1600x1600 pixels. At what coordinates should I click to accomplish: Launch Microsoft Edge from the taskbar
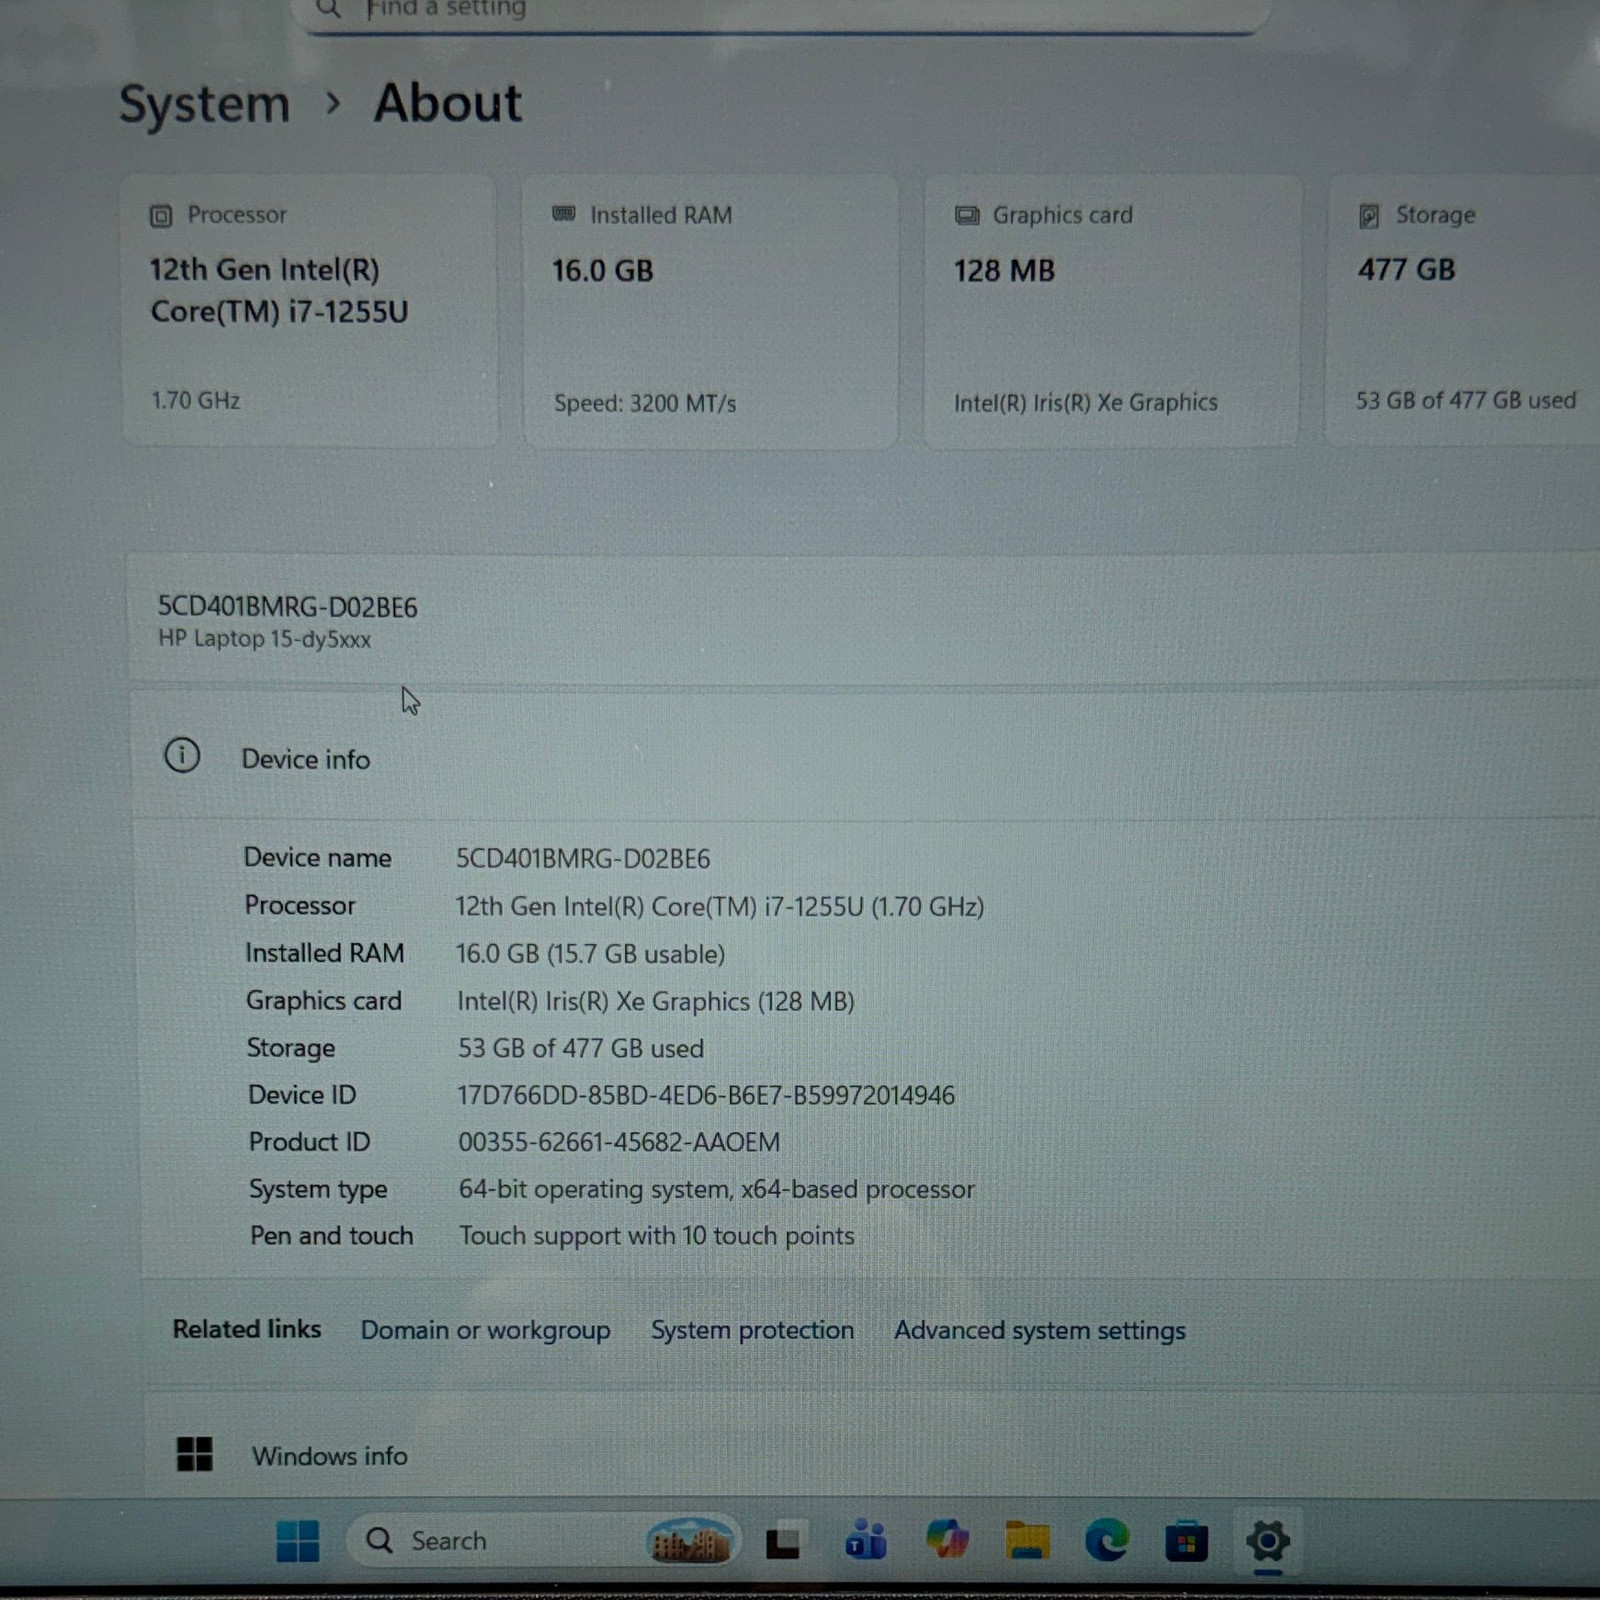coord(1107,1541)
